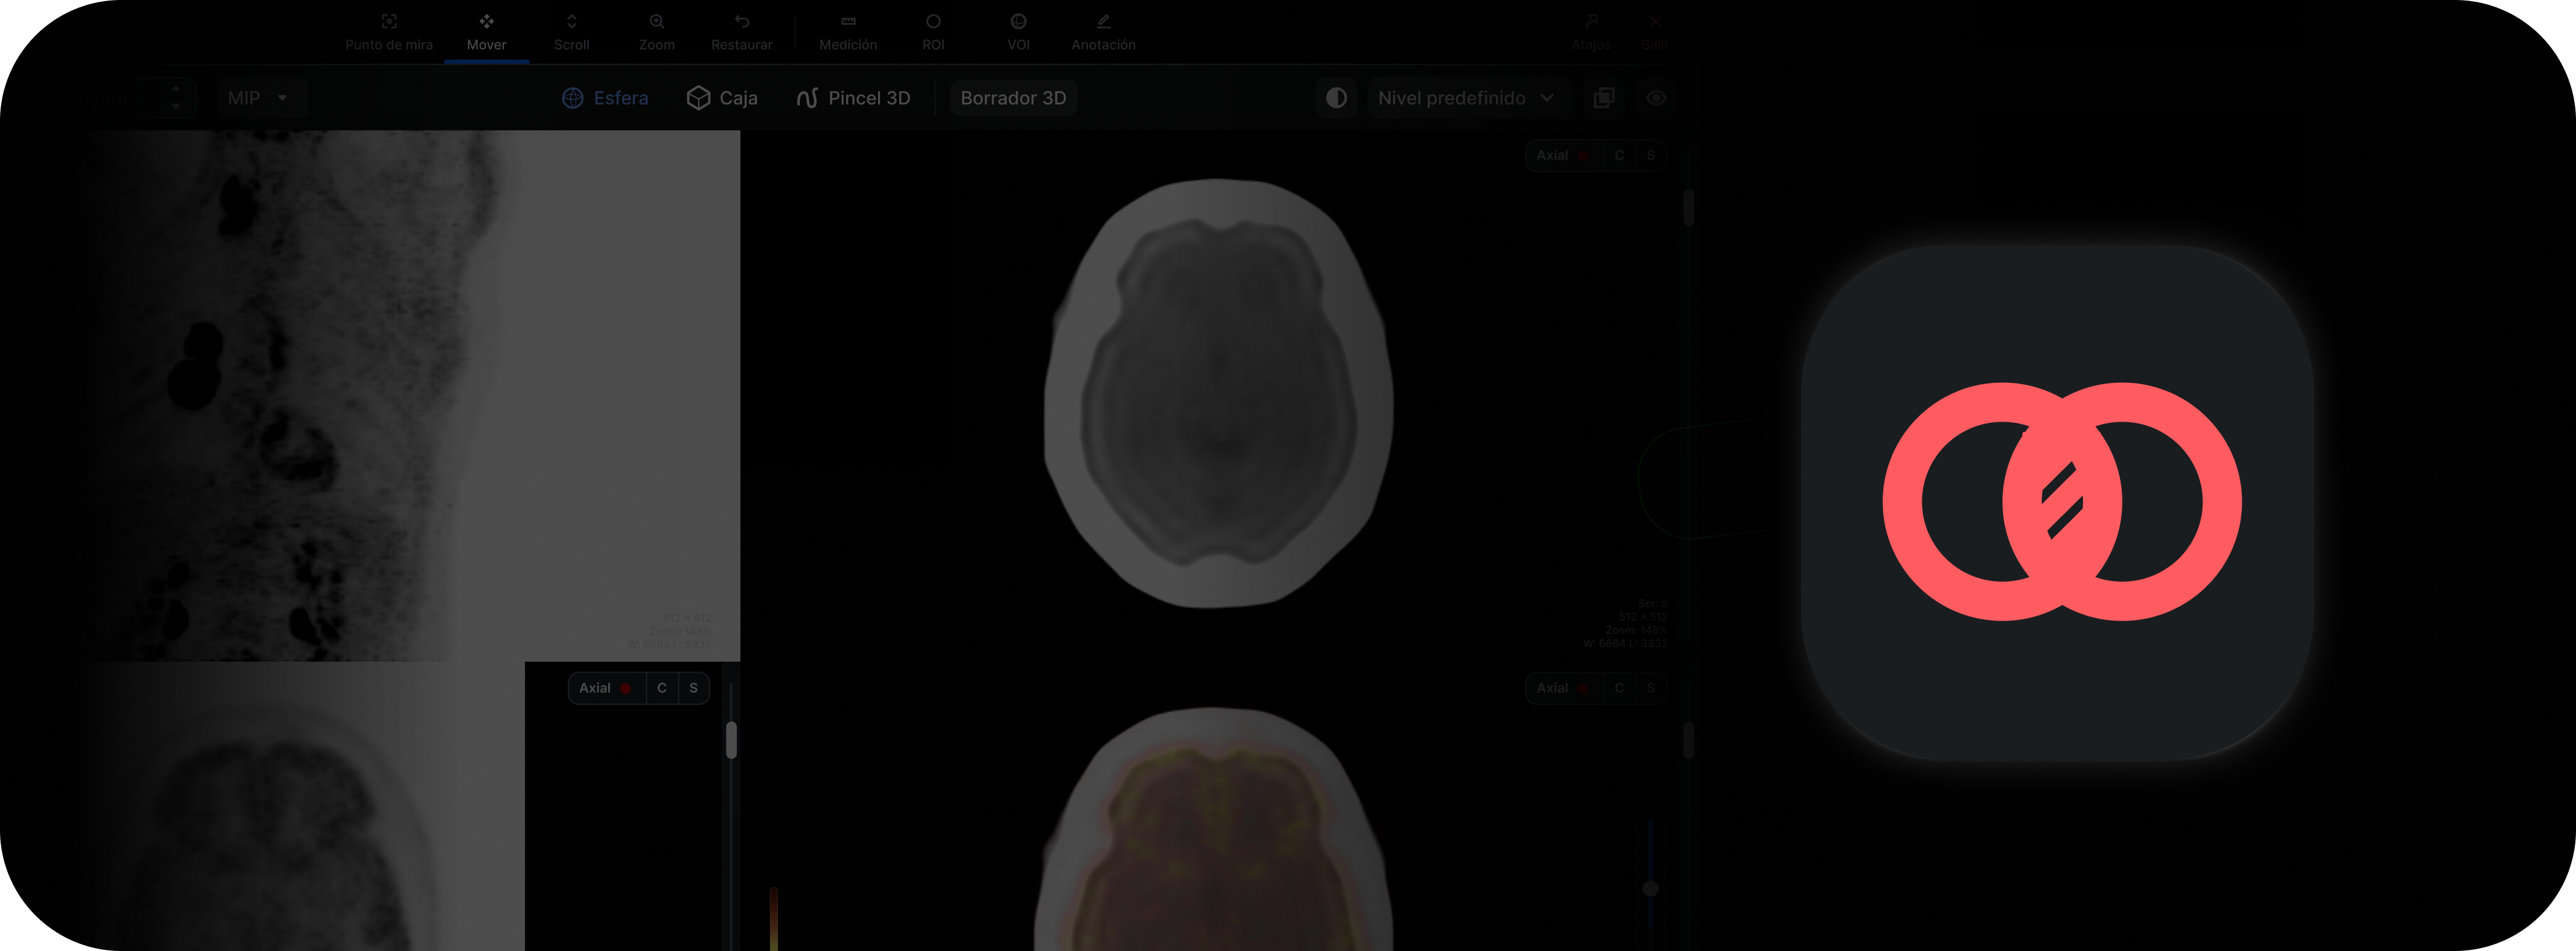Click the Borrador 3D button
The image size is (2576, 951).
point(1013,98)
